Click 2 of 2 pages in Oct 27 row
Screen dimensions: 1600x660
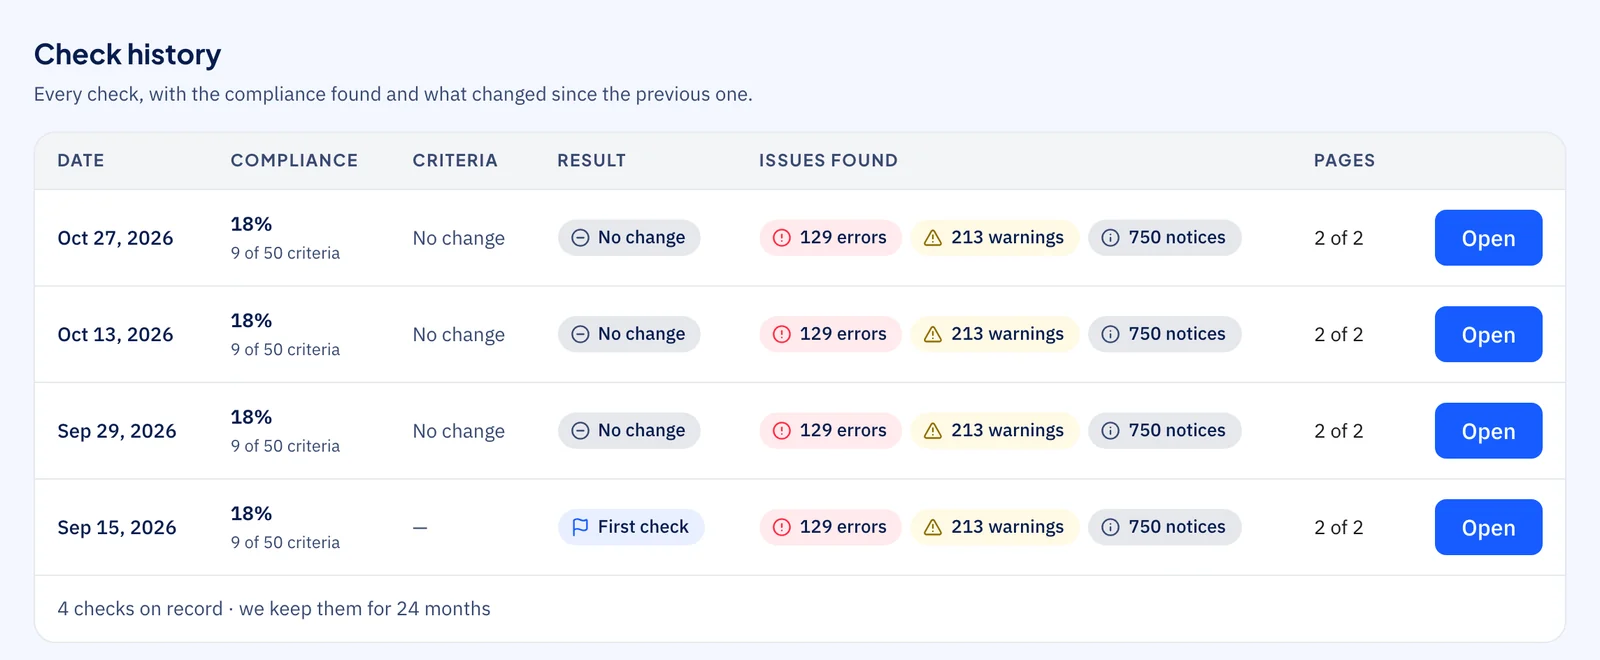1338,238
